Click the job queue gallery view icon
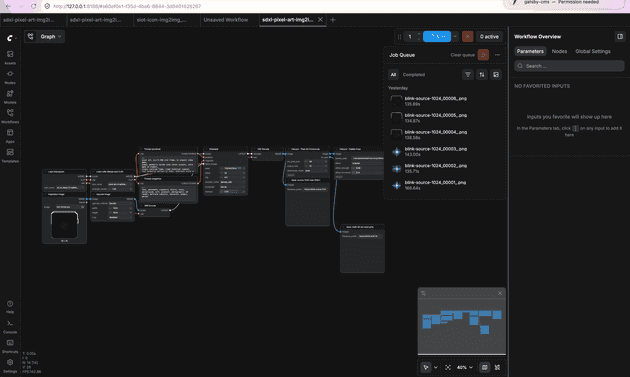630x377 pixels. click(496, 74)
